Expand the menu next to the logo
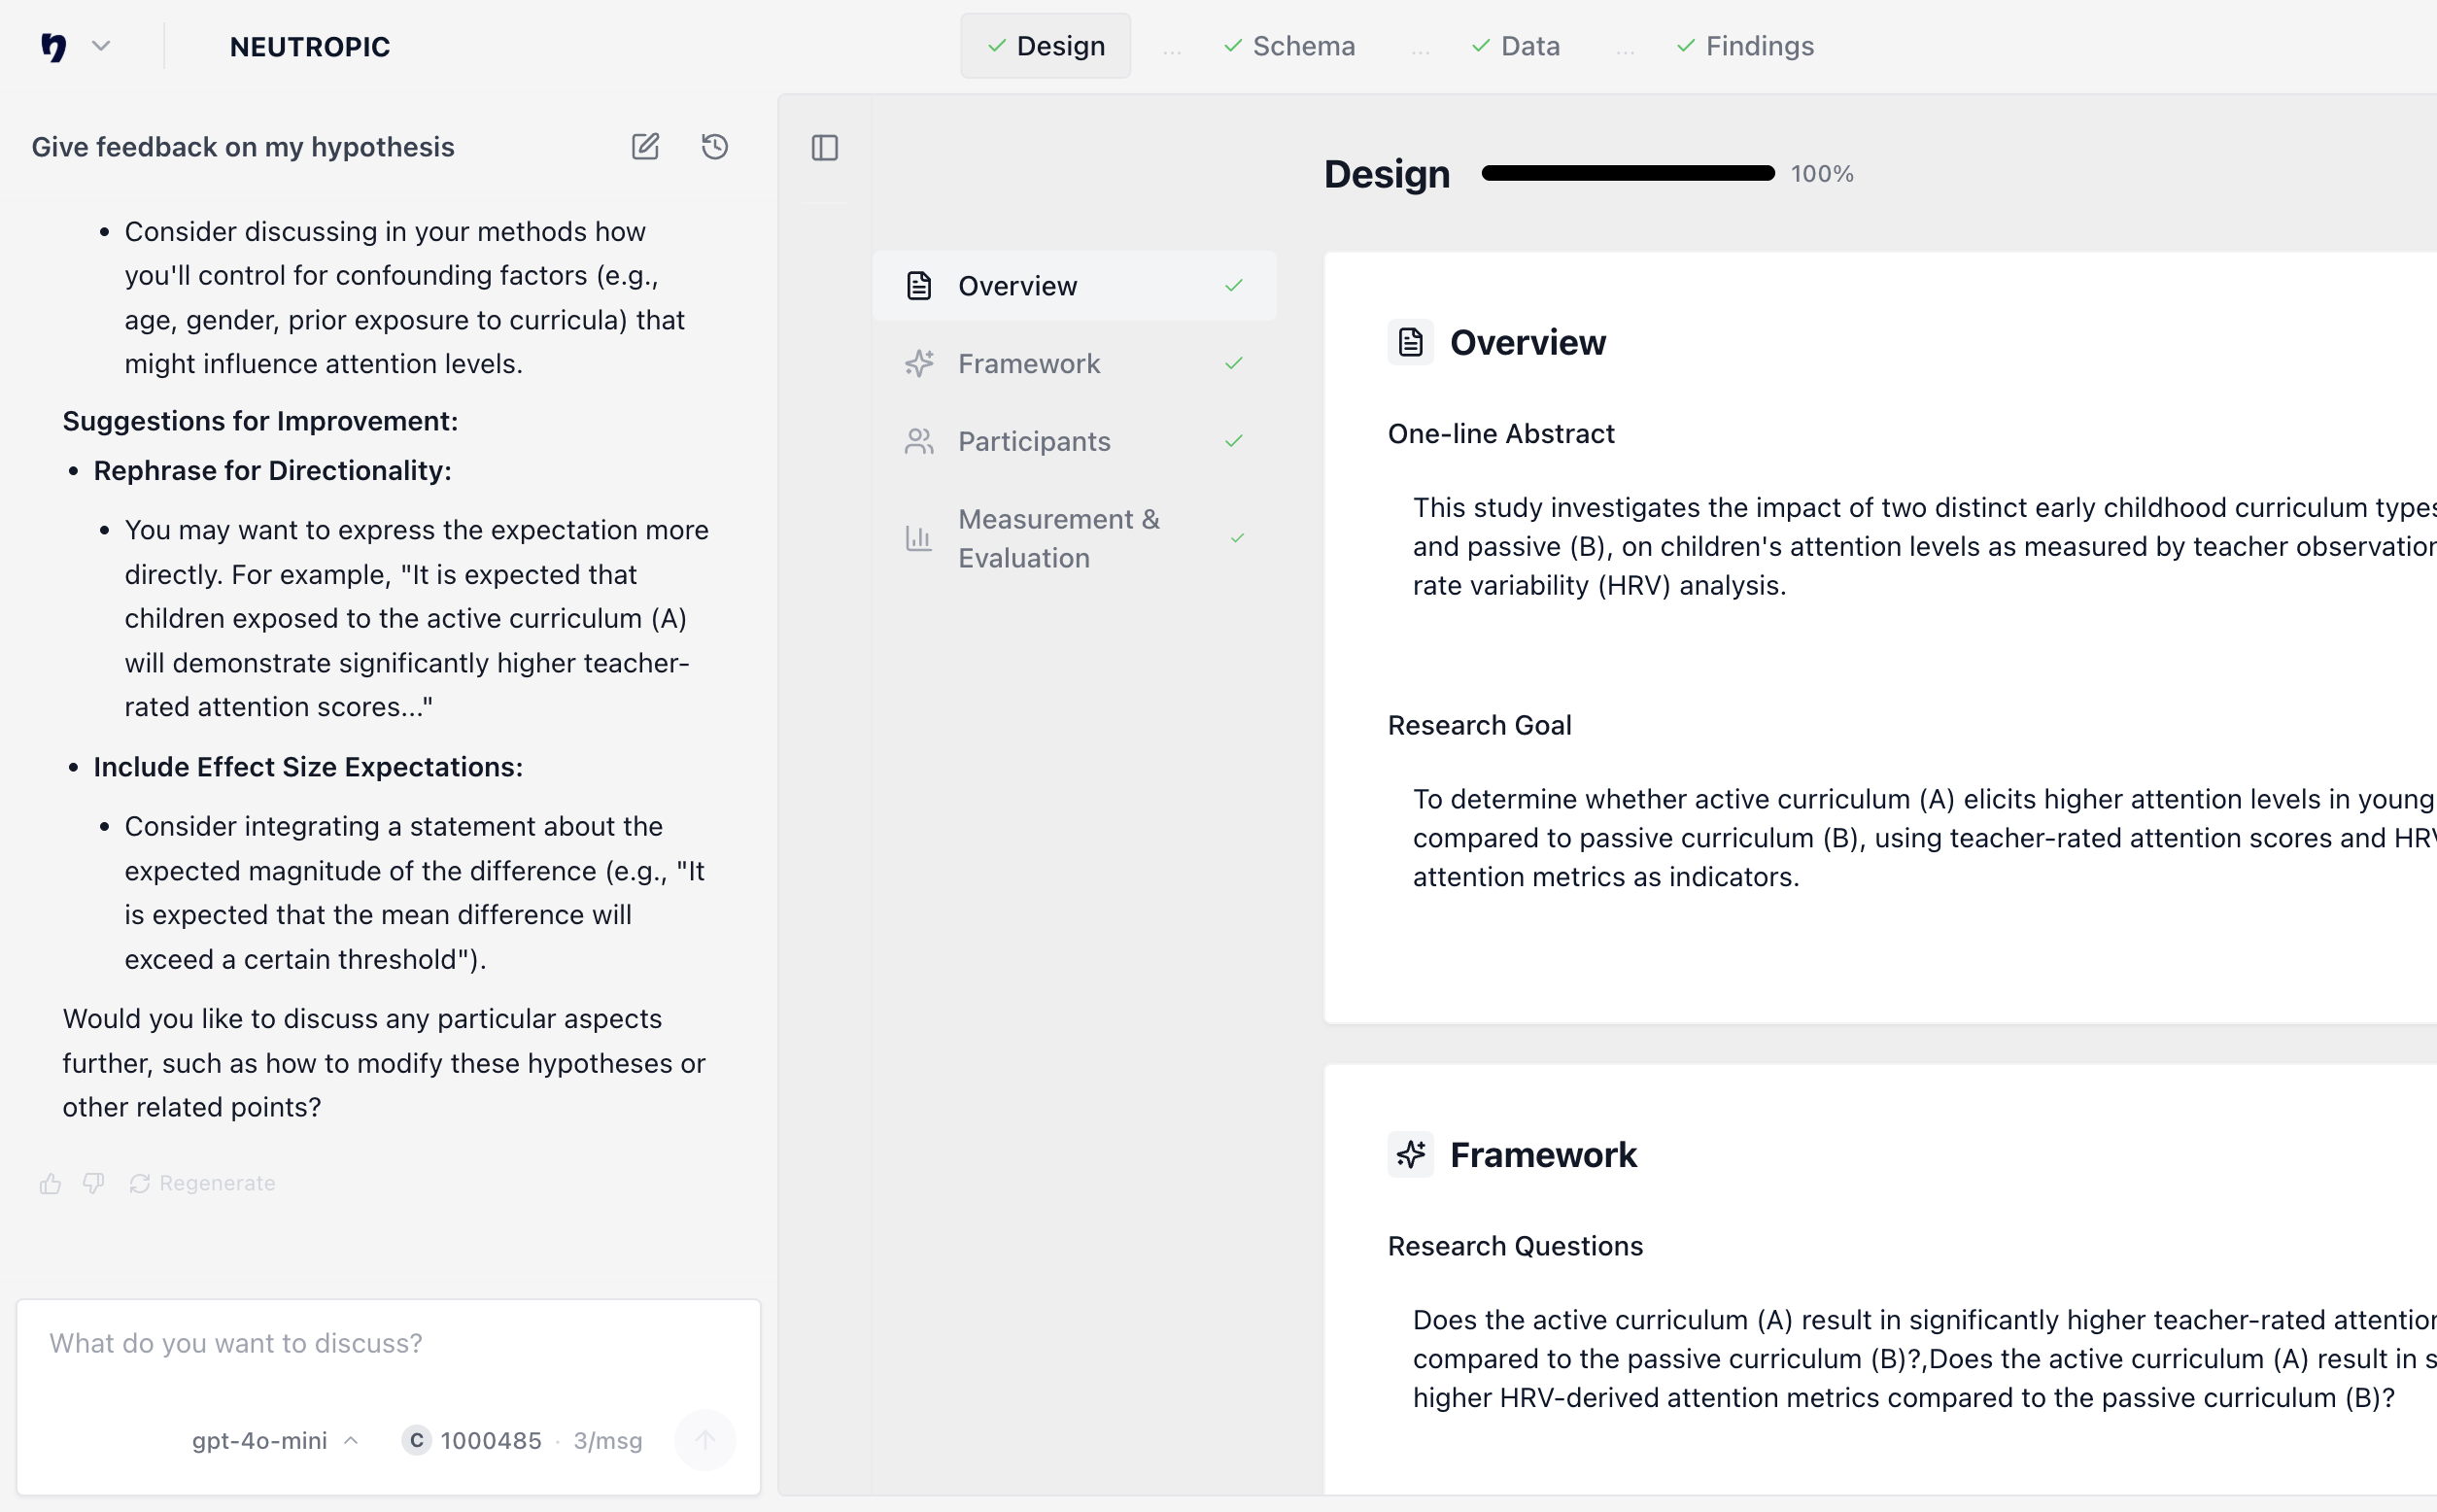2437x1512 pixels. [102, 46]
